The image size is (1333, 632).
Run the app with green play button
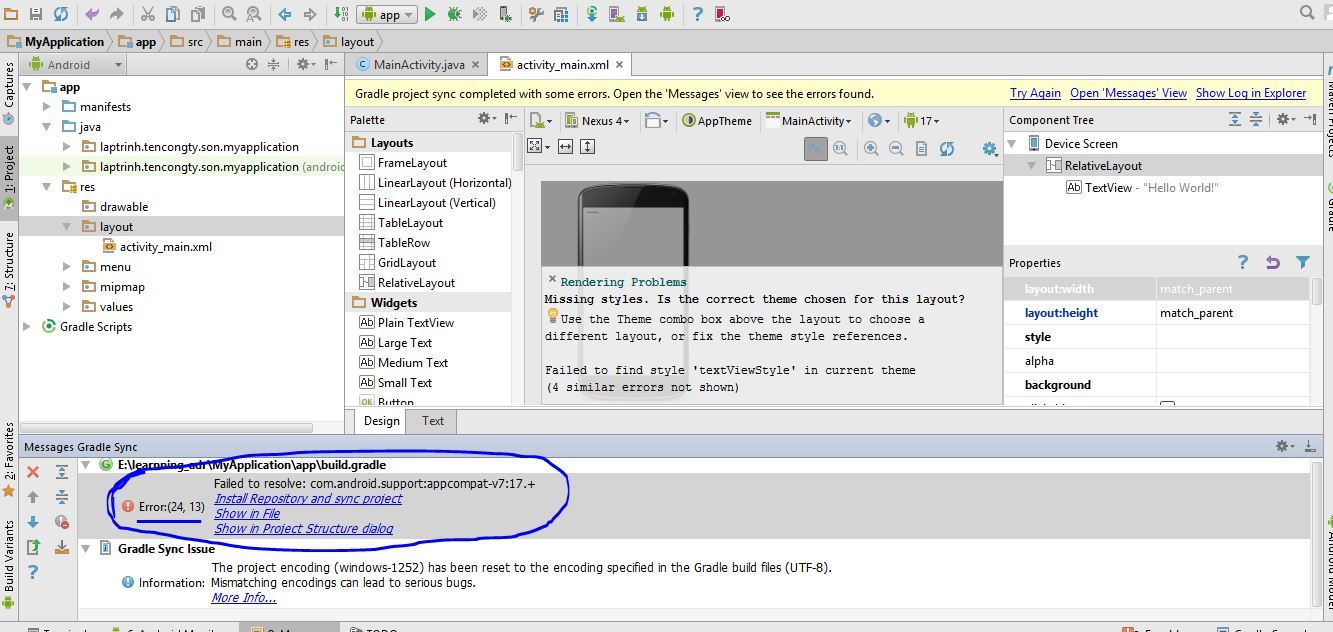click(430, 14)
